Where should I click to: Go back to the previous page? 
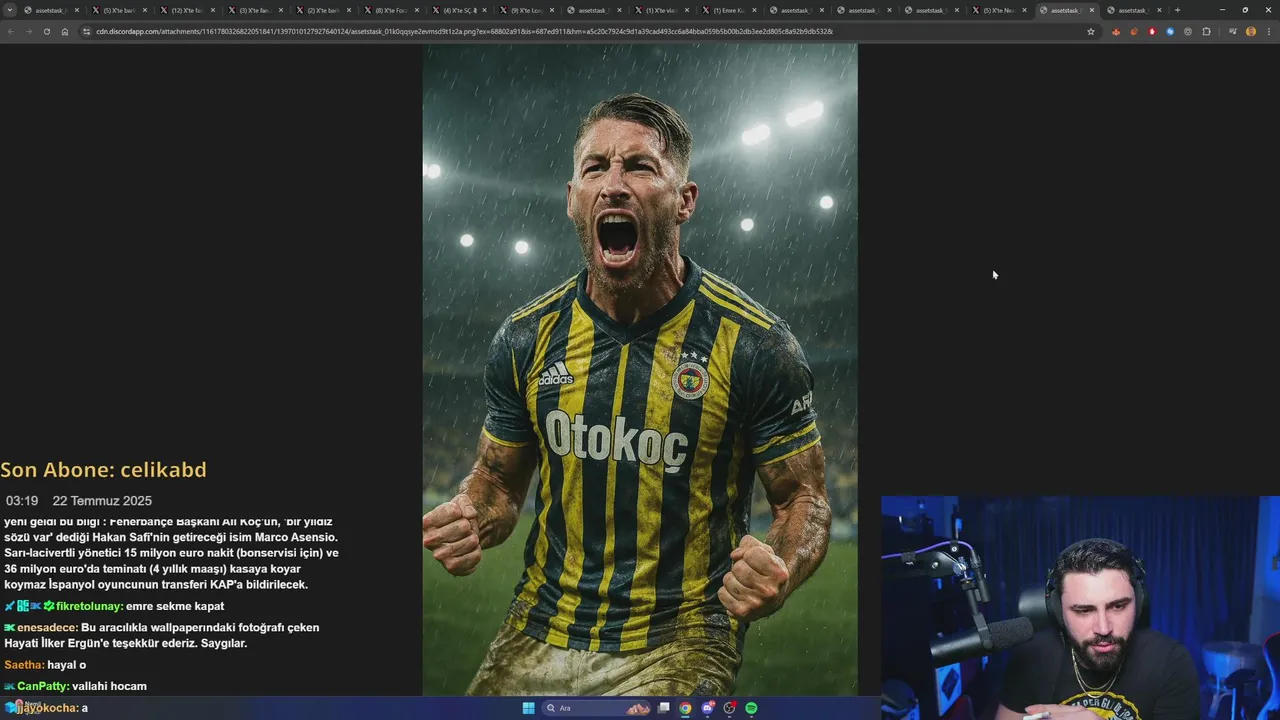coord(10,31)
